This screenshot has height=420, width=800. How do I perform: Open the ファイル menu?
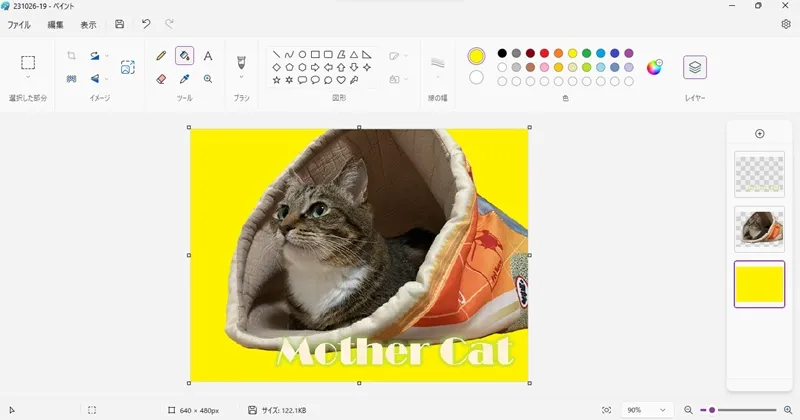coord(19,24)
